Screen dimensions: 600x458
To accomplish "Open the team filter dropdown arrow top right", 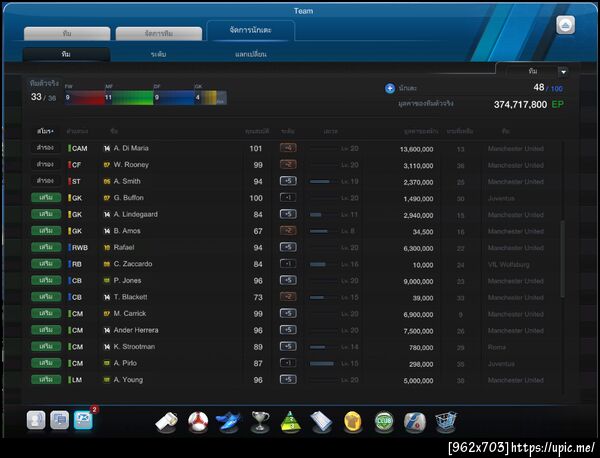I will click(563, 72).
